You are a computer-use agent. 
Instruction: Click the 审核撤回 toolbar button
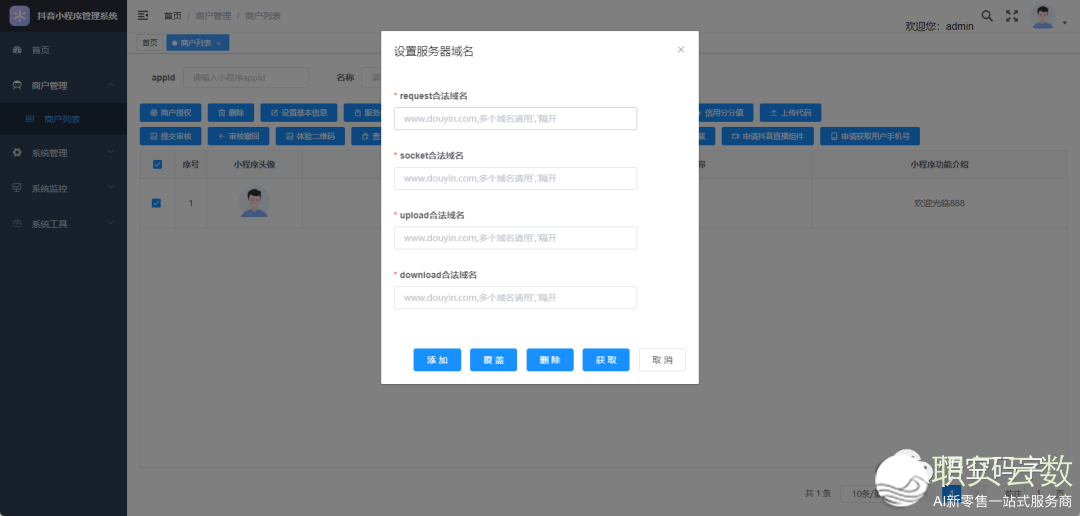click(x=238, y=136)
